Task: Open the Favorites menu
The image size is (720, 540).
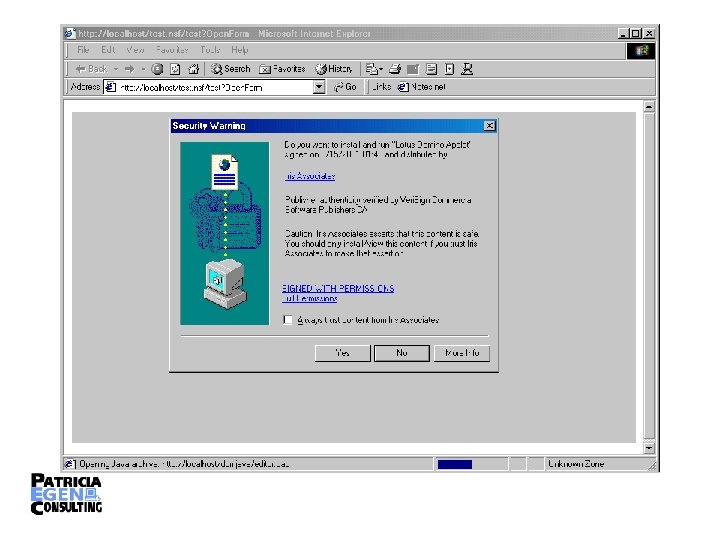Action: point(172,50)
